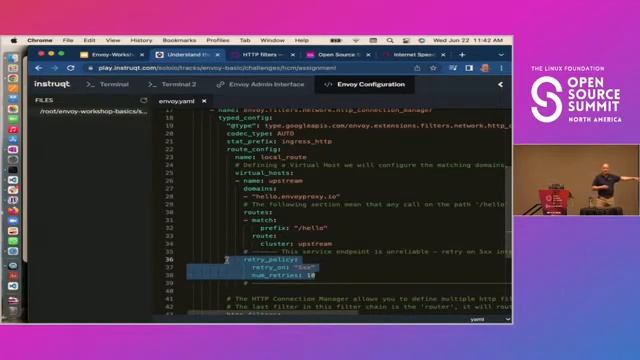Select the envoy.yaml editor tab
Image resolution: width=640 pixels, height=360 pixels.
point(176,101)
